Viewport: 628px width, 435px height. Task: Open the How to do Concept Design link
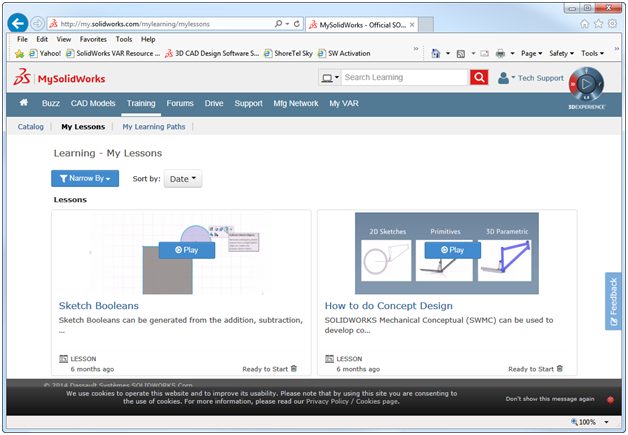(x=388, y=306)
